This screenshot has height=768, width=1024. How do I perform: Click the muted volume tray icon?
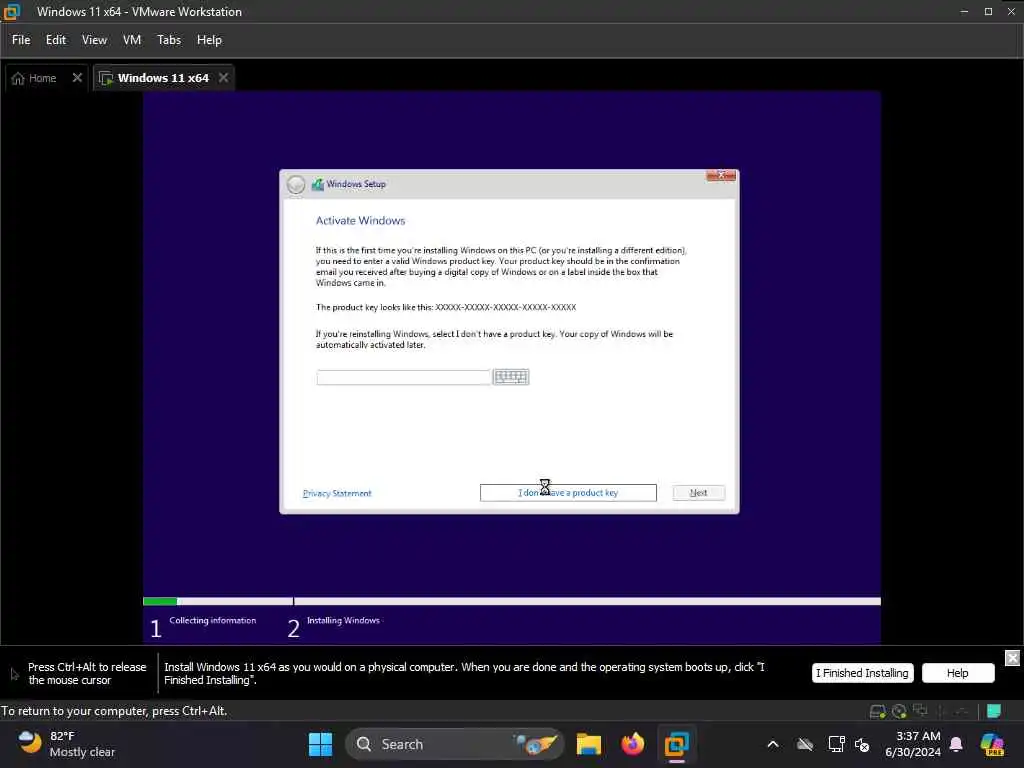click(862, 744)
